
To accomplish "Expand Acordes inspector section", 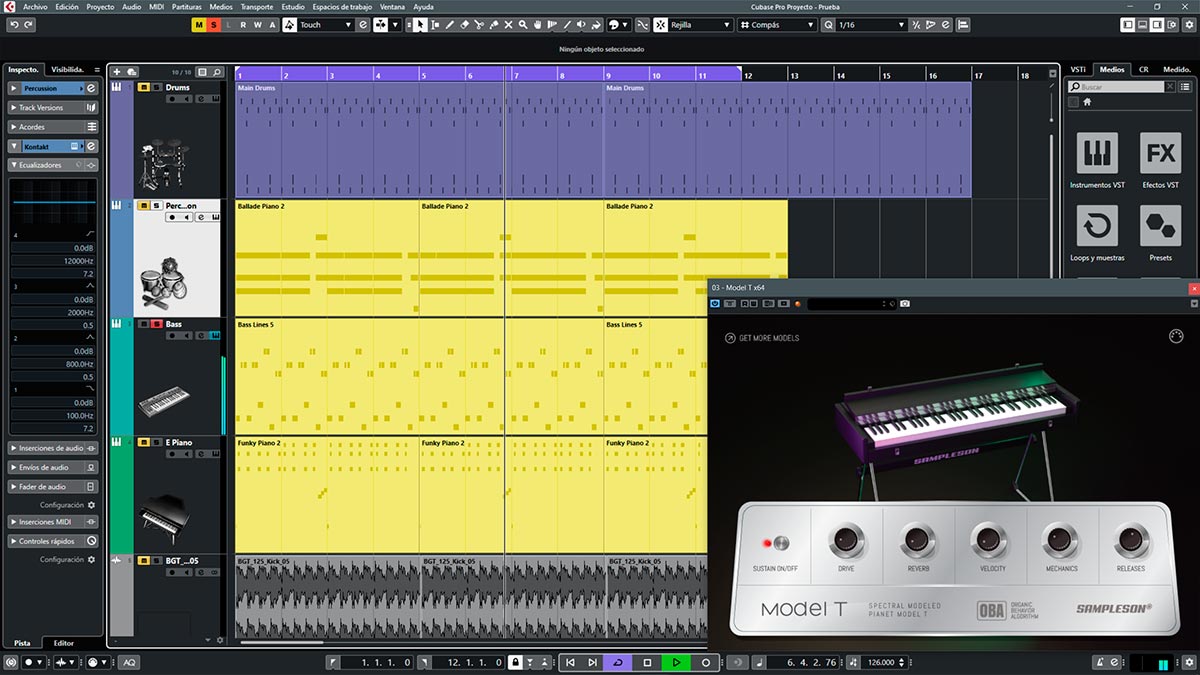I will (x=53, y=127).
